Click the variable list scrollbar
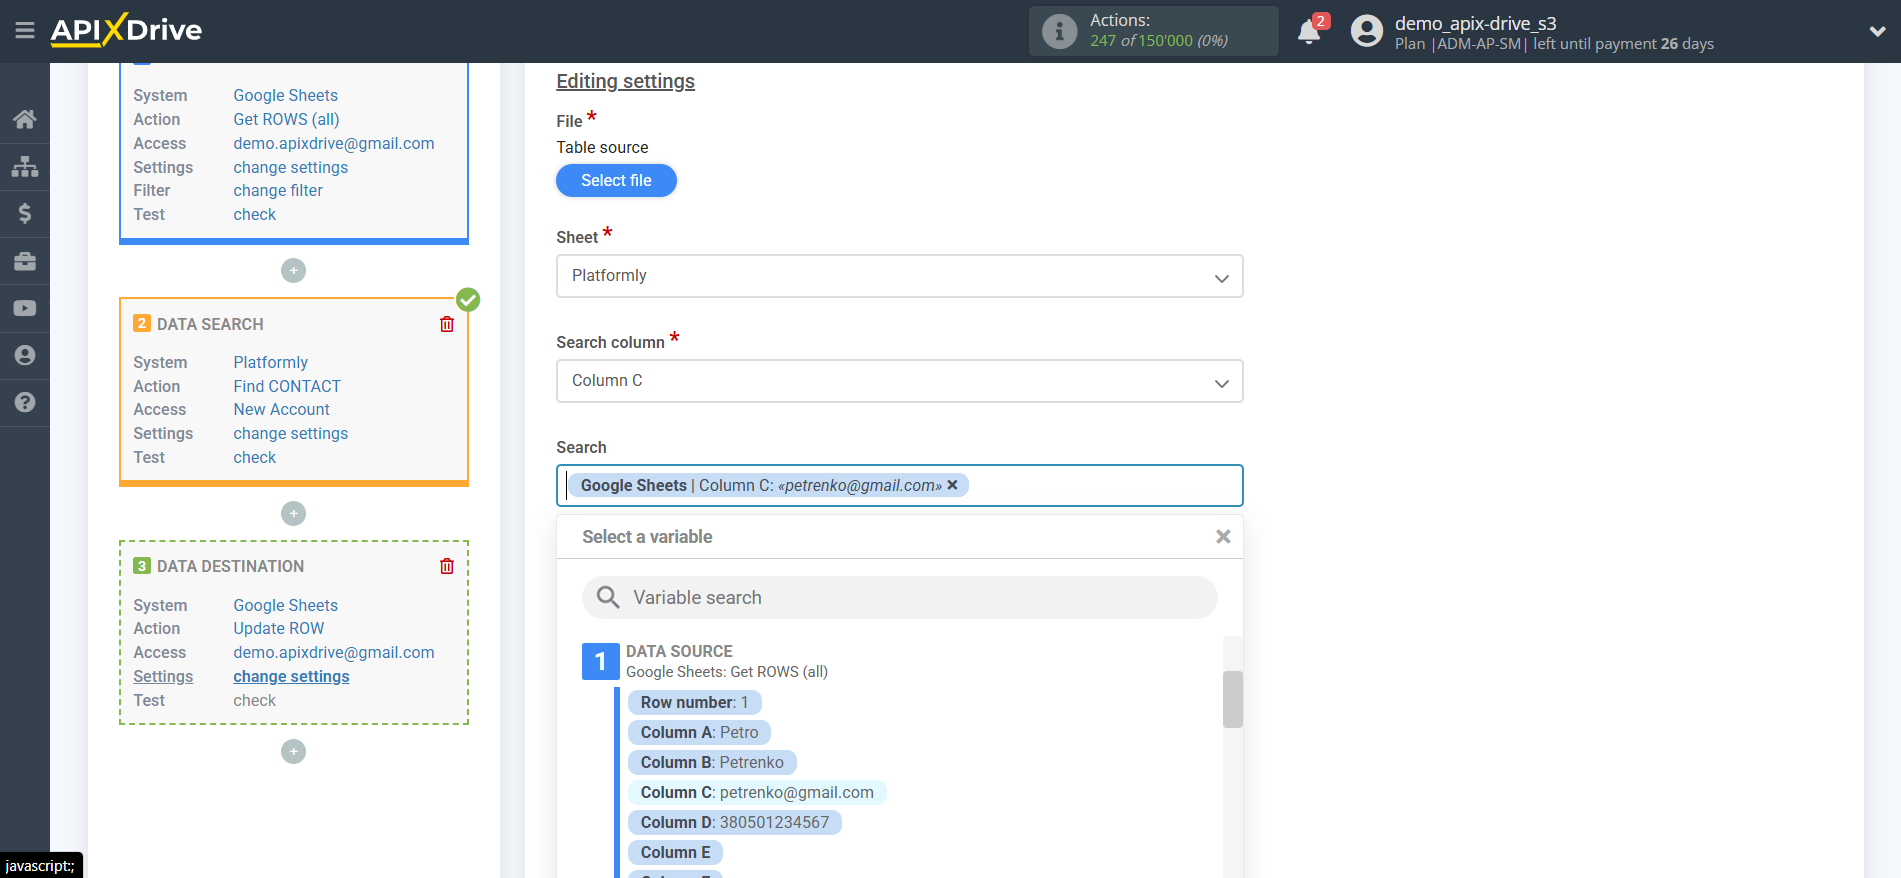 (1232, 699)
